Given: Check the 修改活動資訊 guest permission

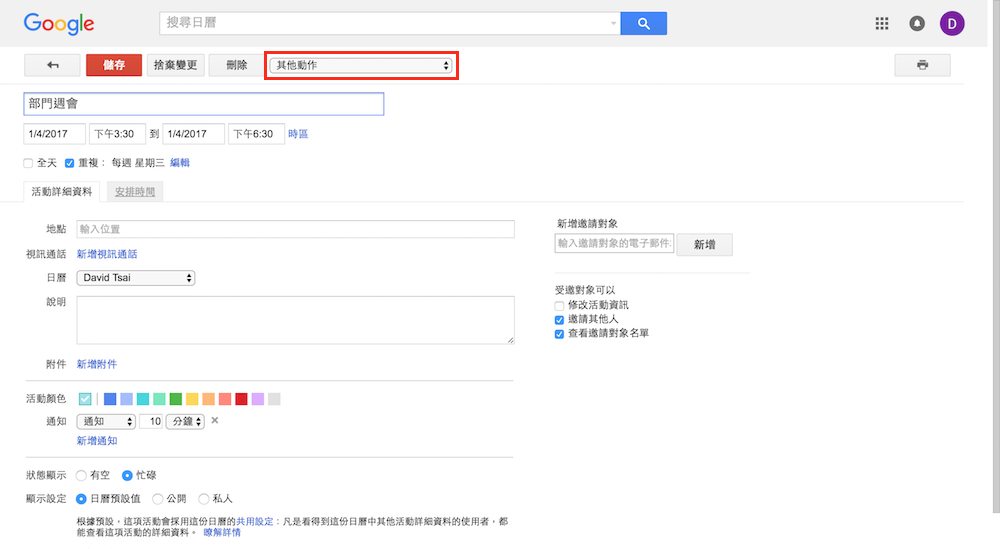Looking at the screenshot, I should 560,305.
